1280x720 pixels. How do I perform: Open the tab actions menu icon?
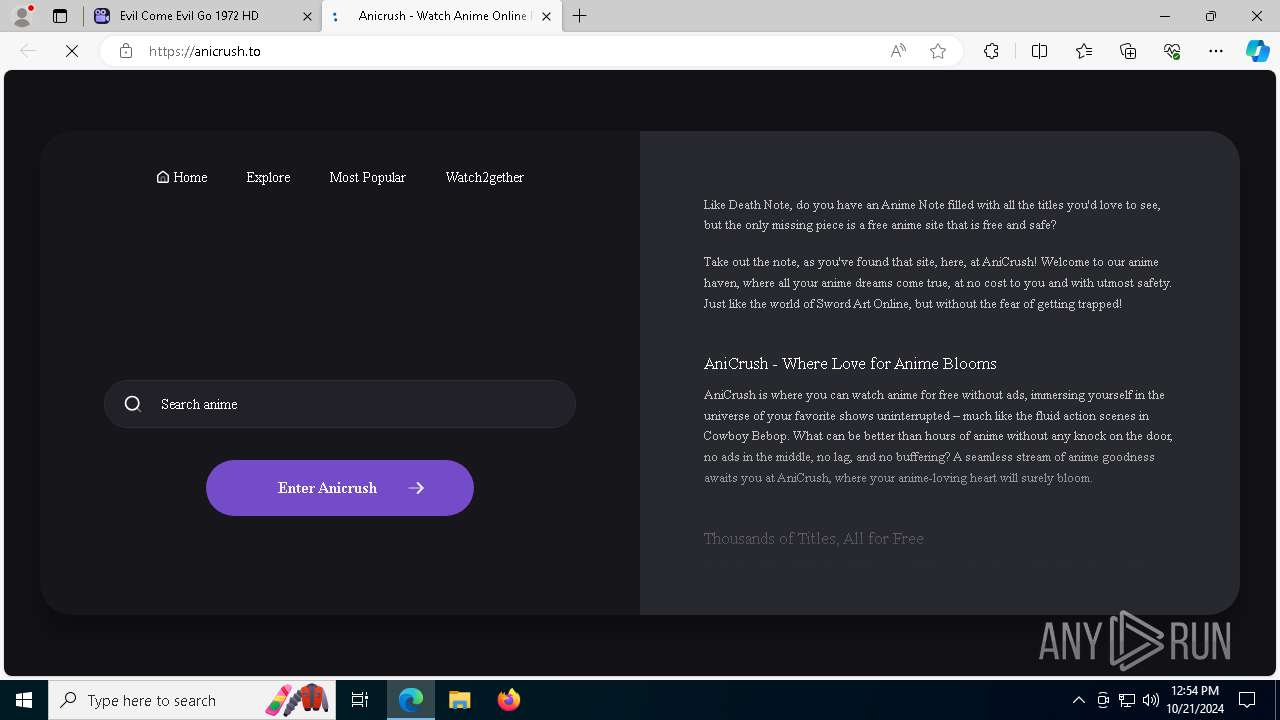coord(60,16)
